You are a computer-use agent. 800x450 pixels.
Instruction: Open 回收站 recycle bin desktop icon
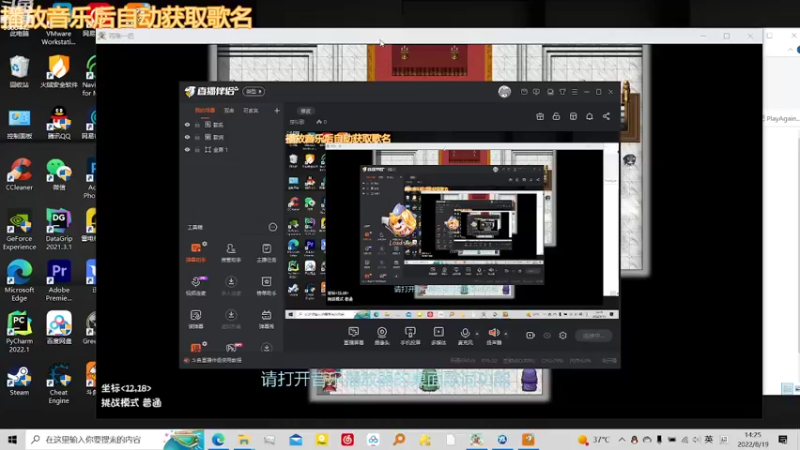[19, 71]
